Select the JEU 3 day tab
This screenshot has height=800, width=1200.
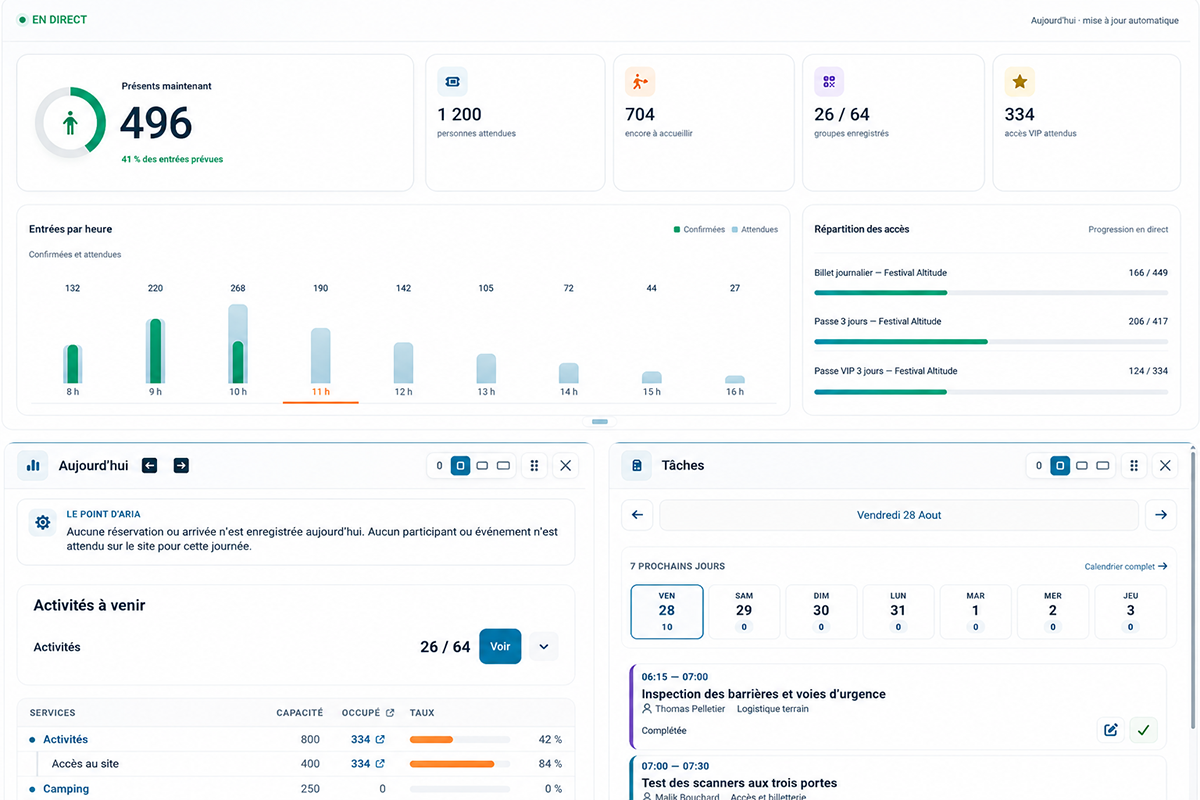pos(1130,612)
